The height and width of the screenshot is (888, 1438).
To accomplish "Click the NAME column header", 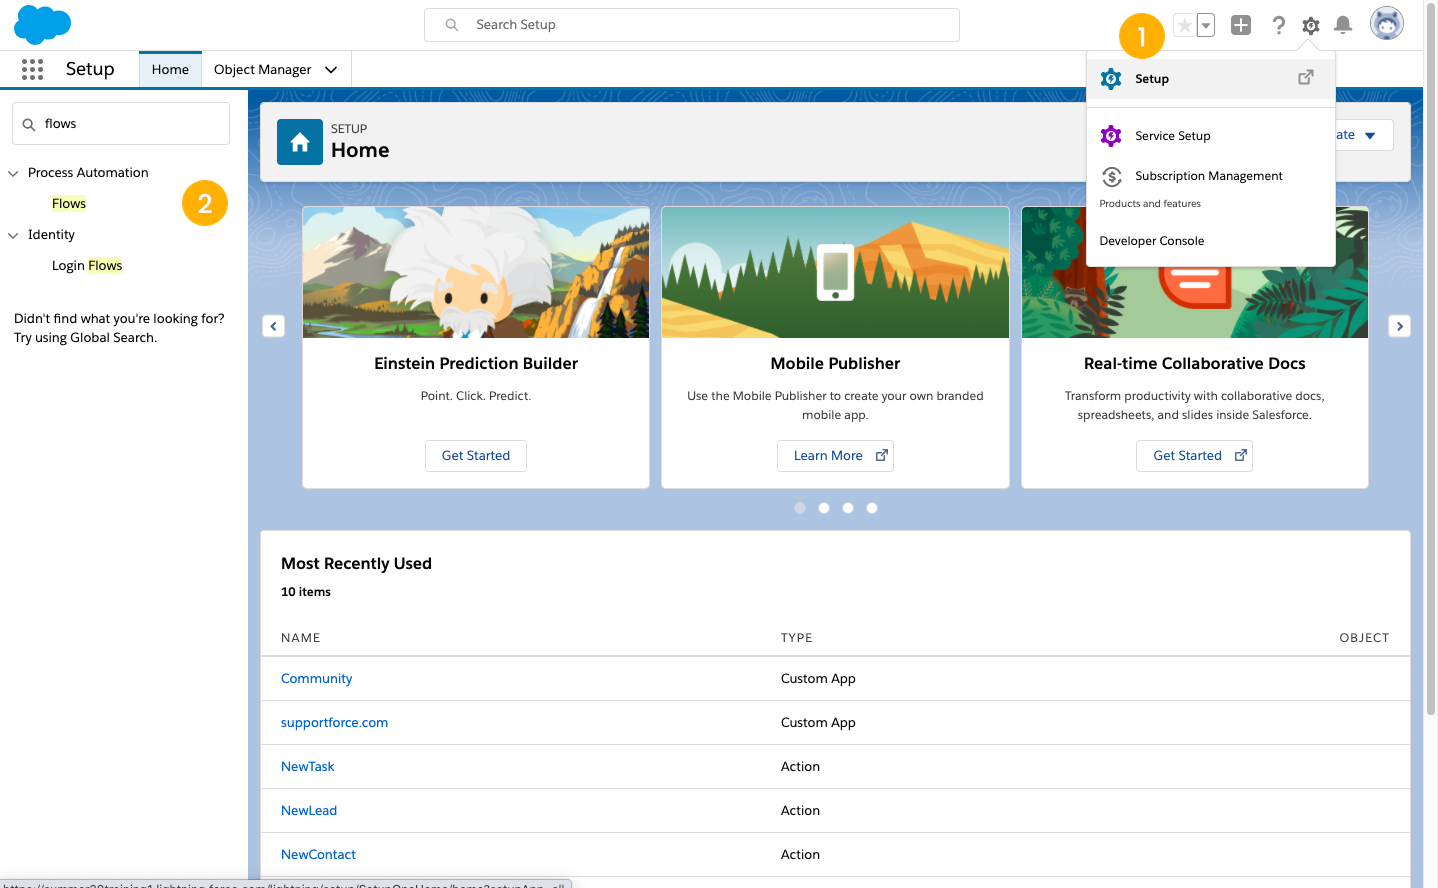I will (x=301, y=638).
